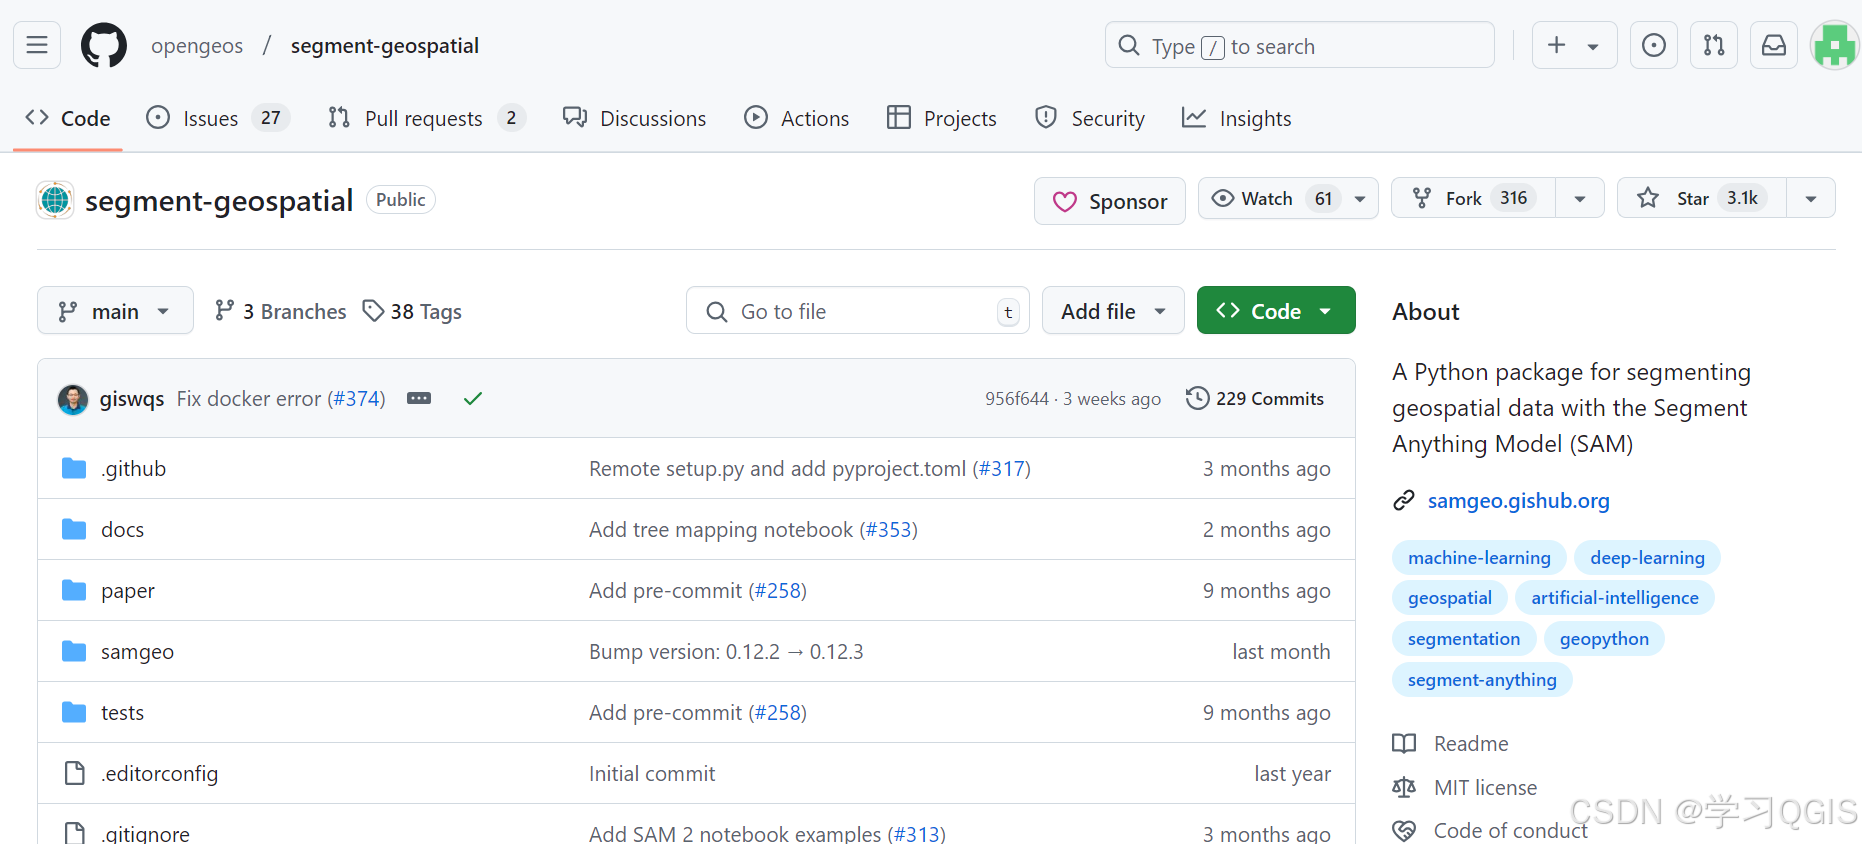Star the repository

pos(1703,199)
